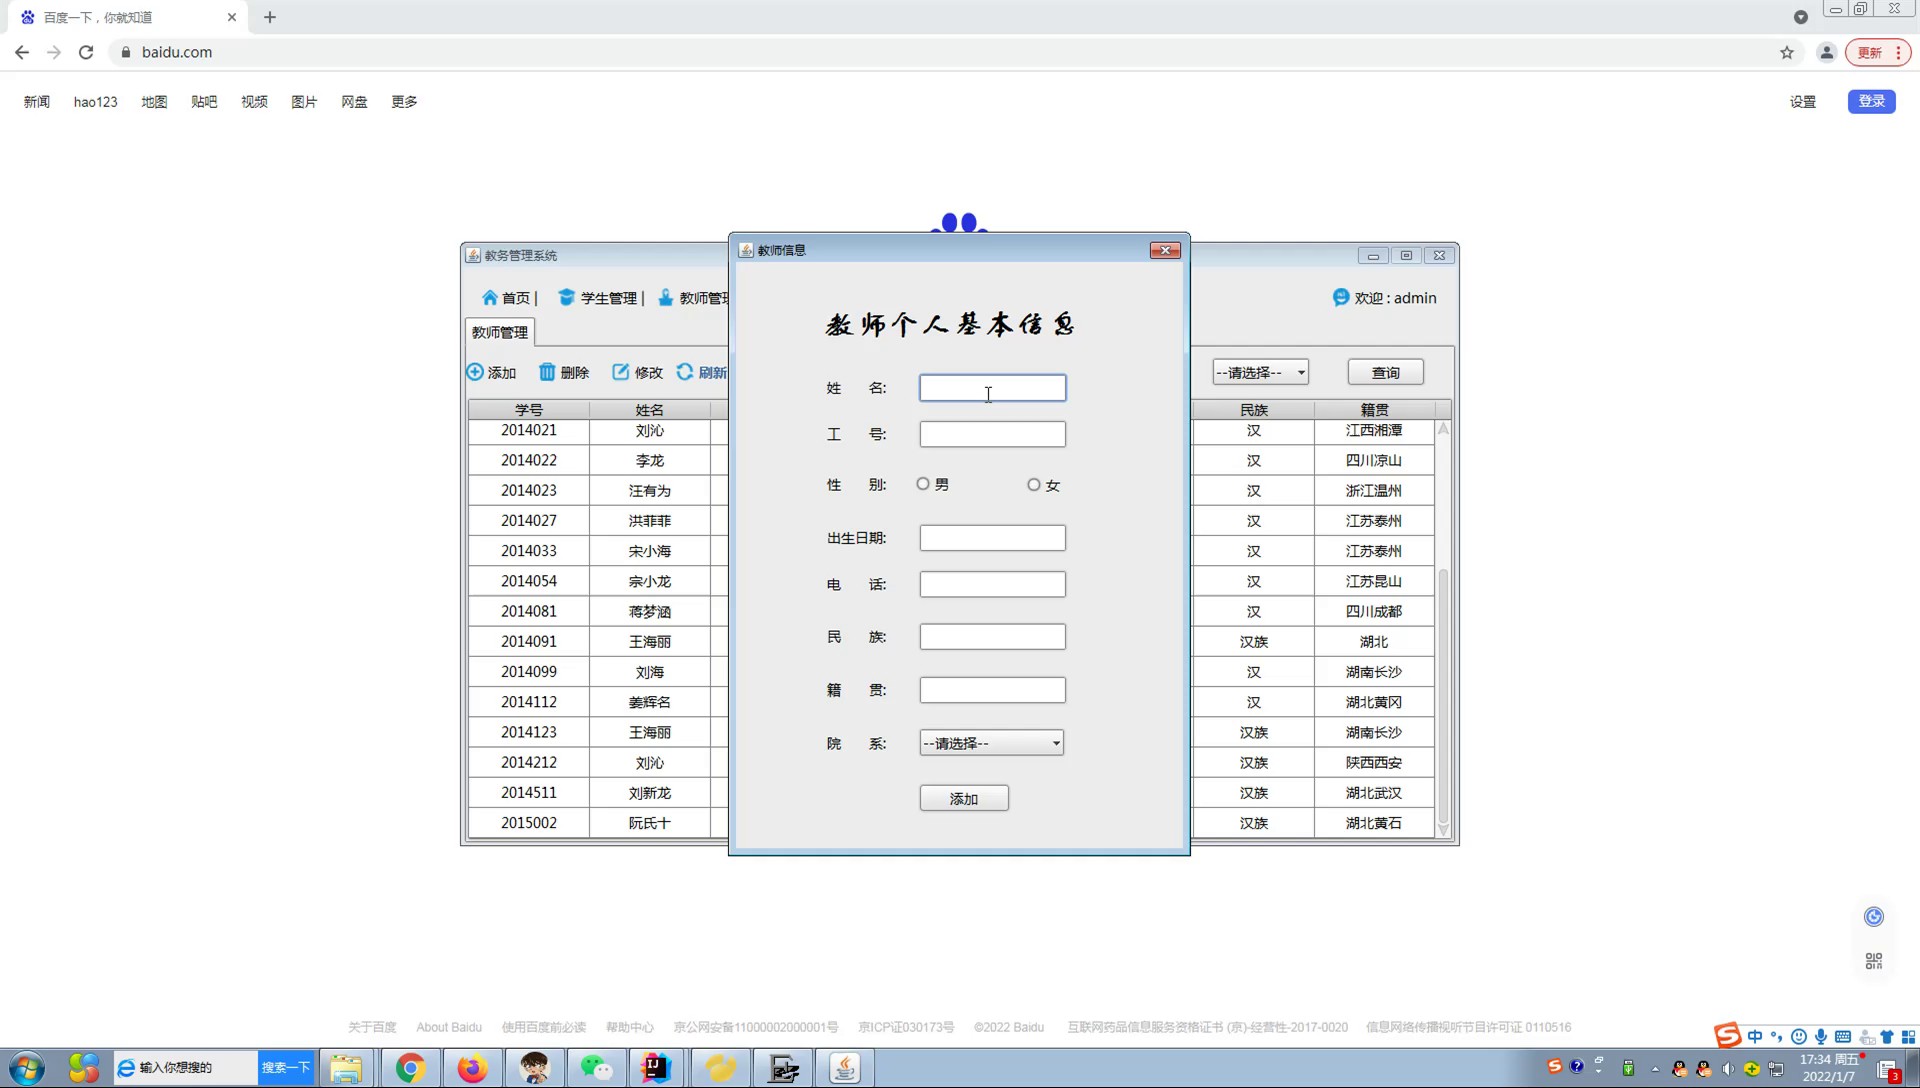The image size is (1920, 1088).
Task: Click the browser back arrow
Action: 22,52
